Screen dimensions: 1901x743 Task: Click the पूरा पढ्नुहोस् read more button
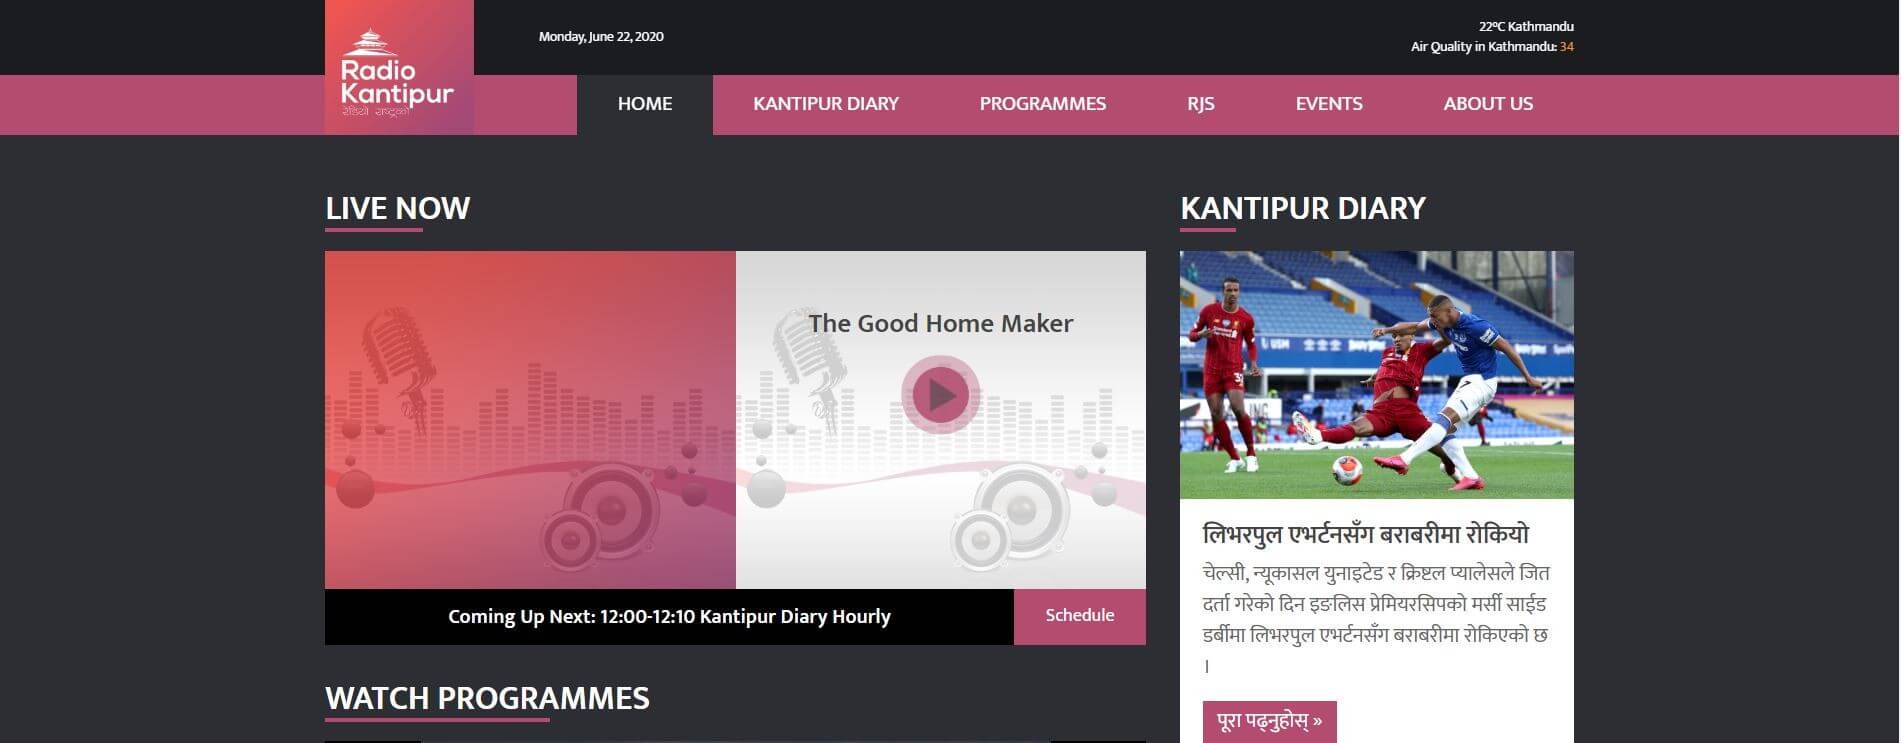click(x=1270, y=721)
